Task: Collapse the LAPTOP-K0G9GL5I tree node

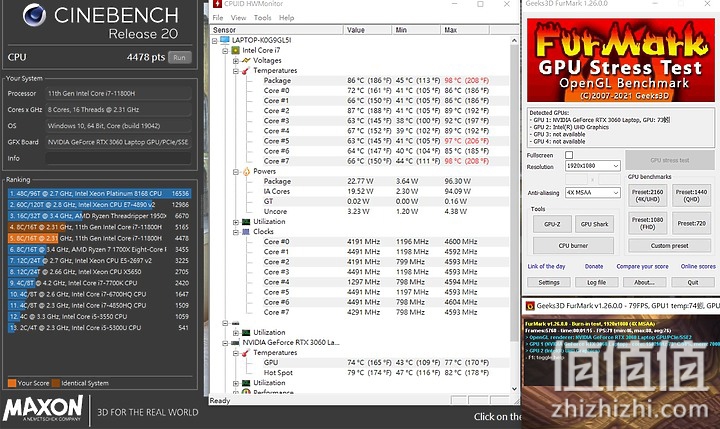Action: [214, 40]
